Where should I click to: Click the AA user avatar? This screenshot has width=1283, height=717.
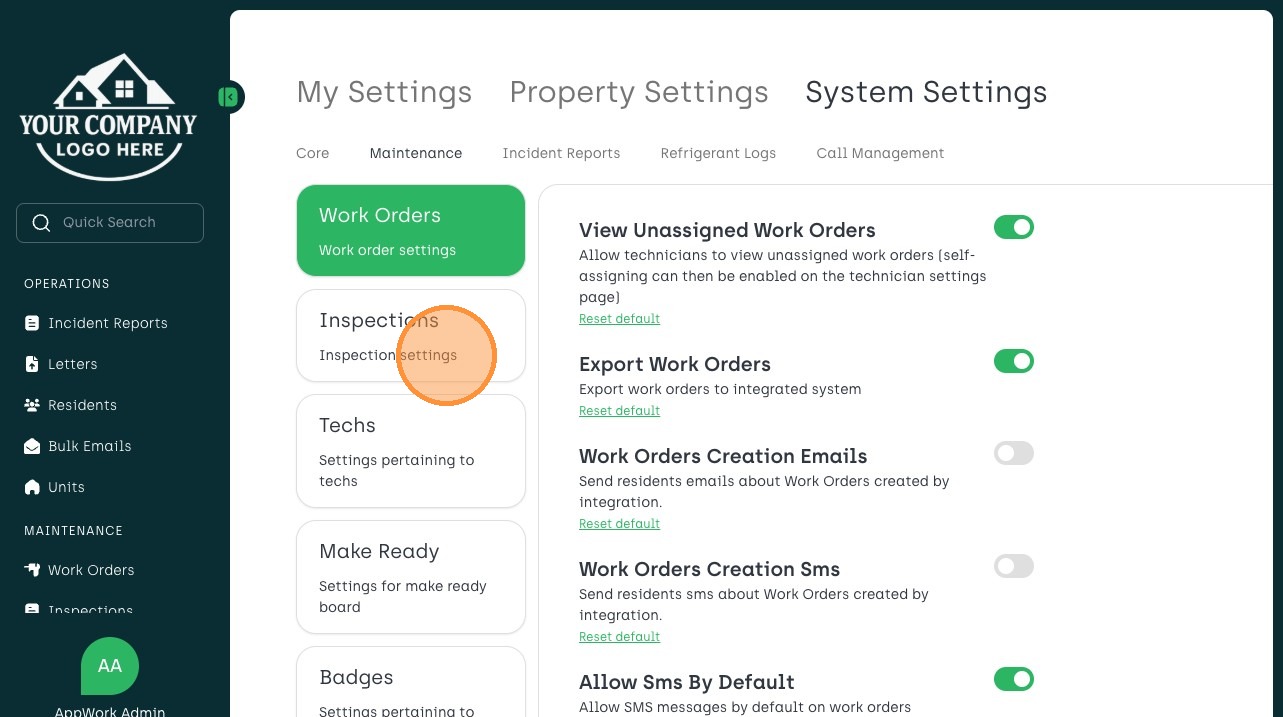click(110, 666)
